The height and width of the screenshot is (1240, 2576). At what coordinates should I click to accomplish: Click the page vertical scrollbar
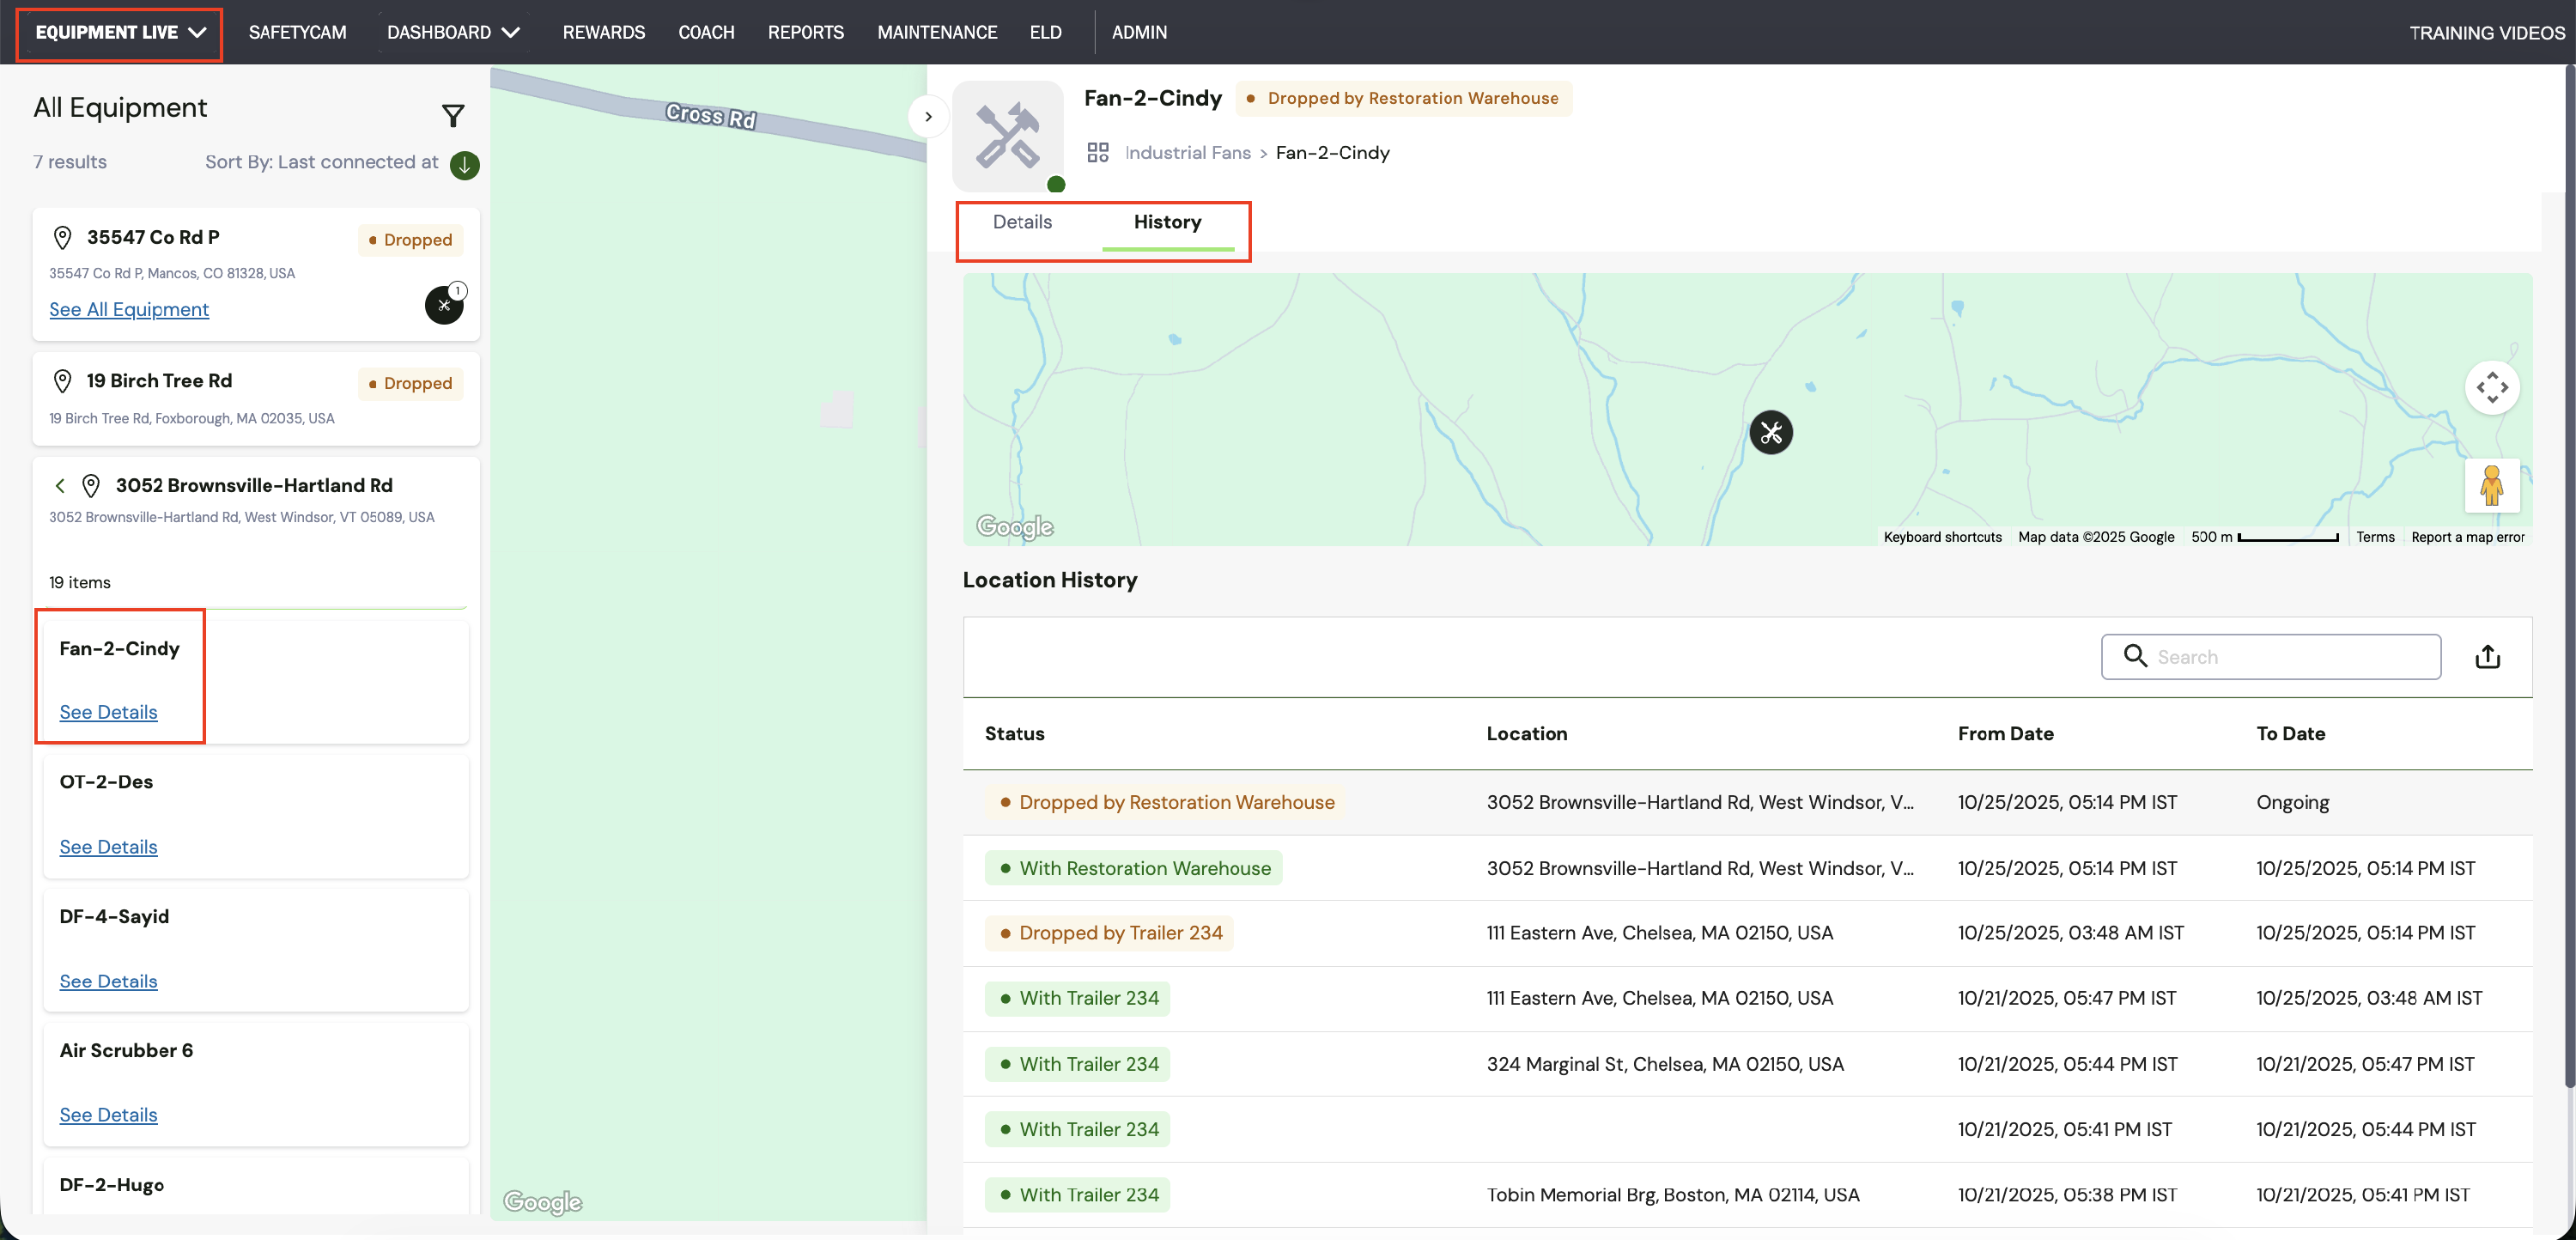[x=2568, y=575]
